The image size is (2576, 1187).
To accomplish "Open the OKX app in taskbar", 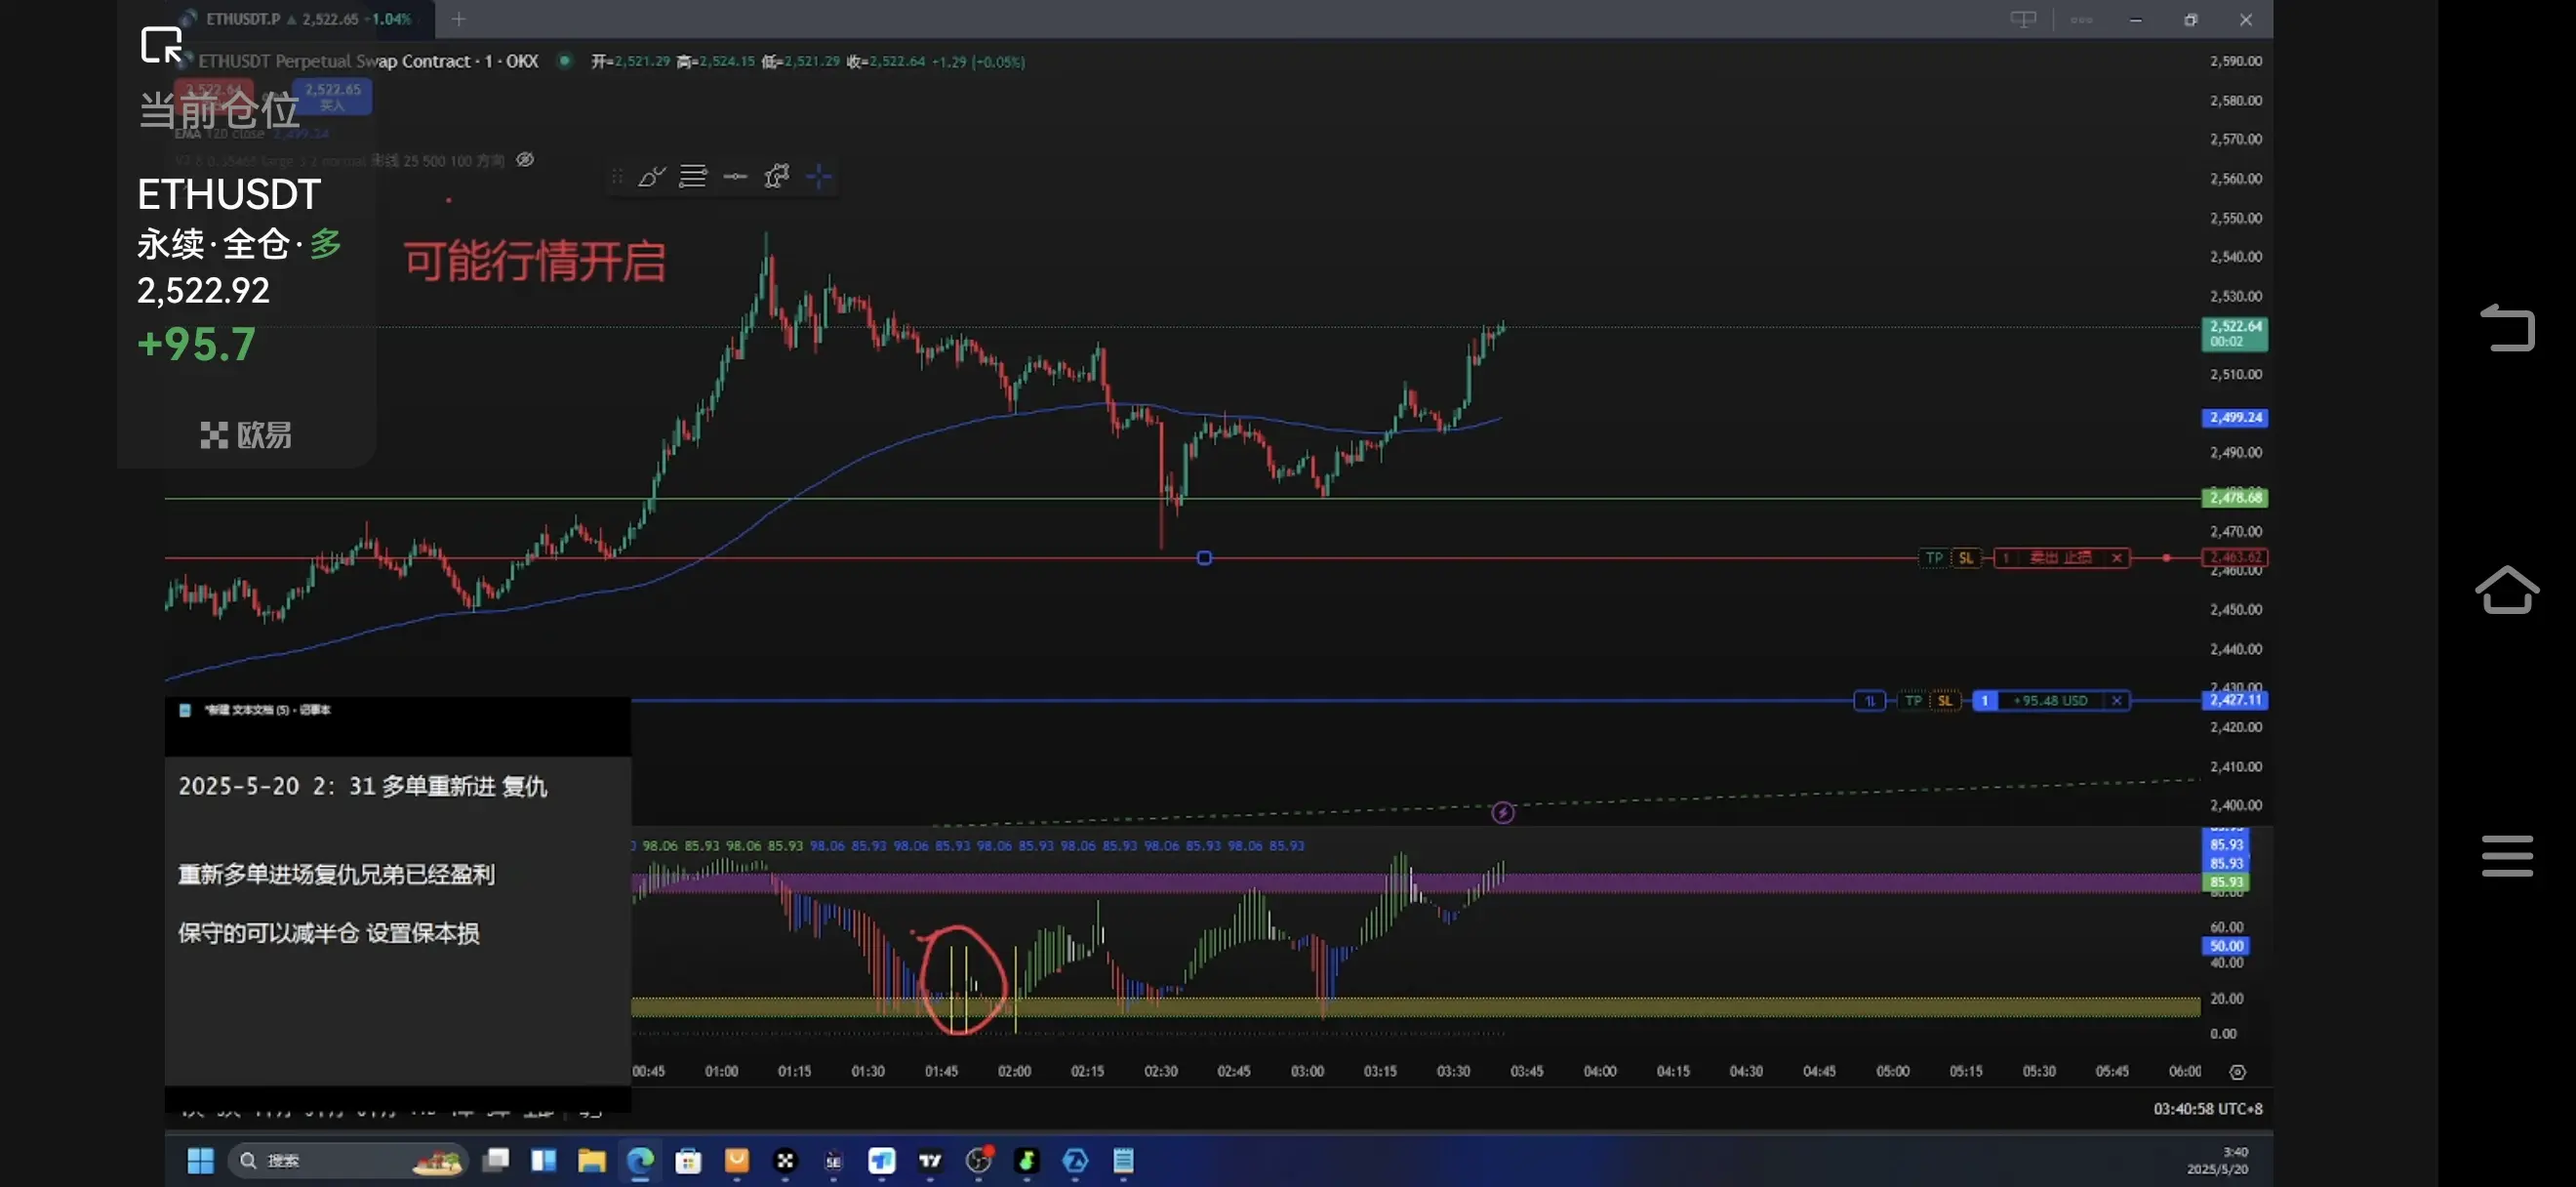I will coord(785,1161).
